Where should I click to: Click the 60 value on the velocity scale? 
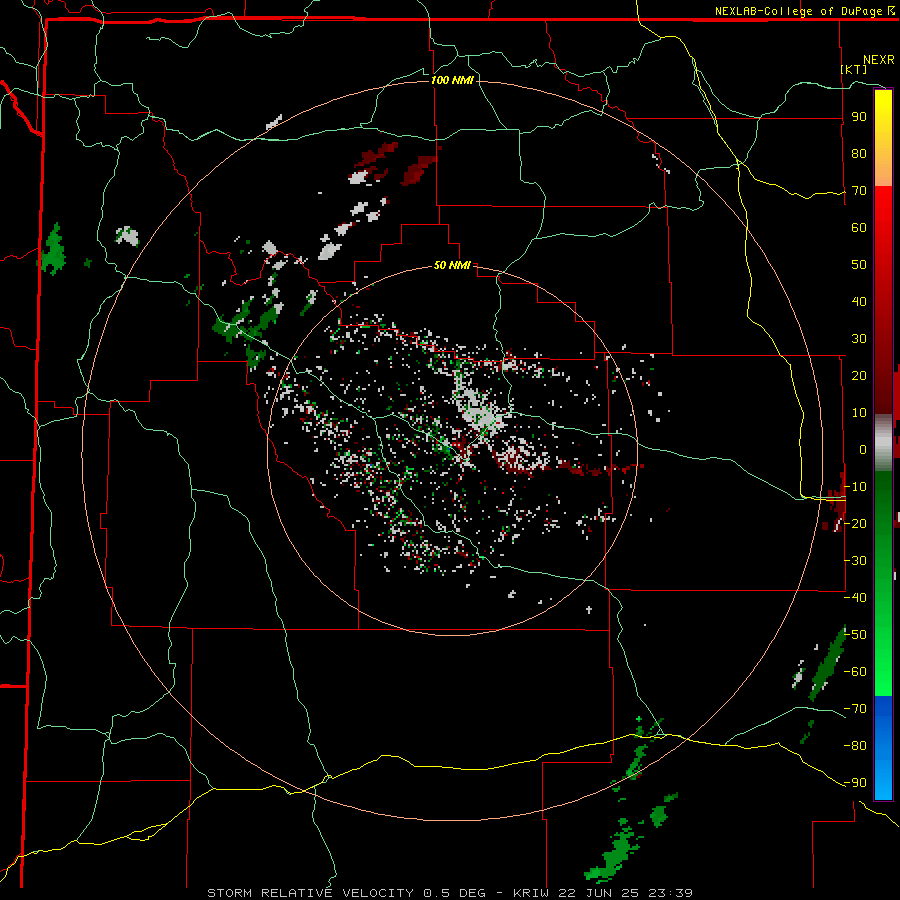[x=859, y=227]
